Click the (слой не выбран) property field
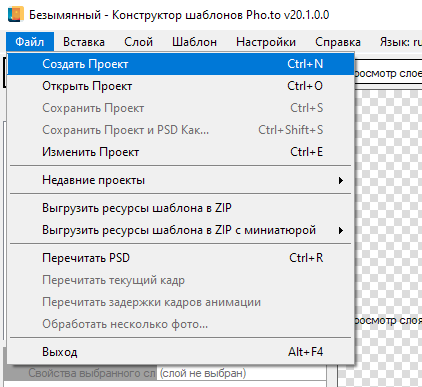 242,373
